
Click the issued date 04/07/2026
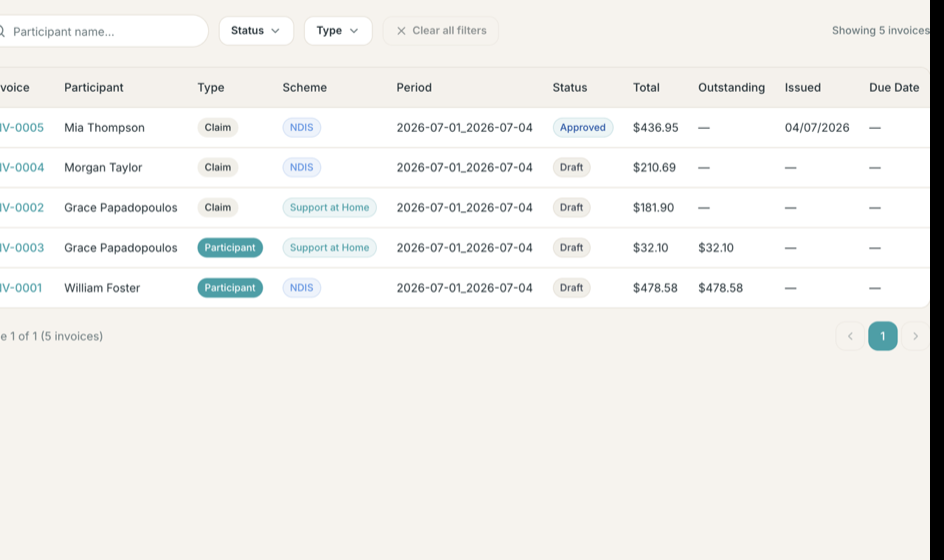click(817, 128)
